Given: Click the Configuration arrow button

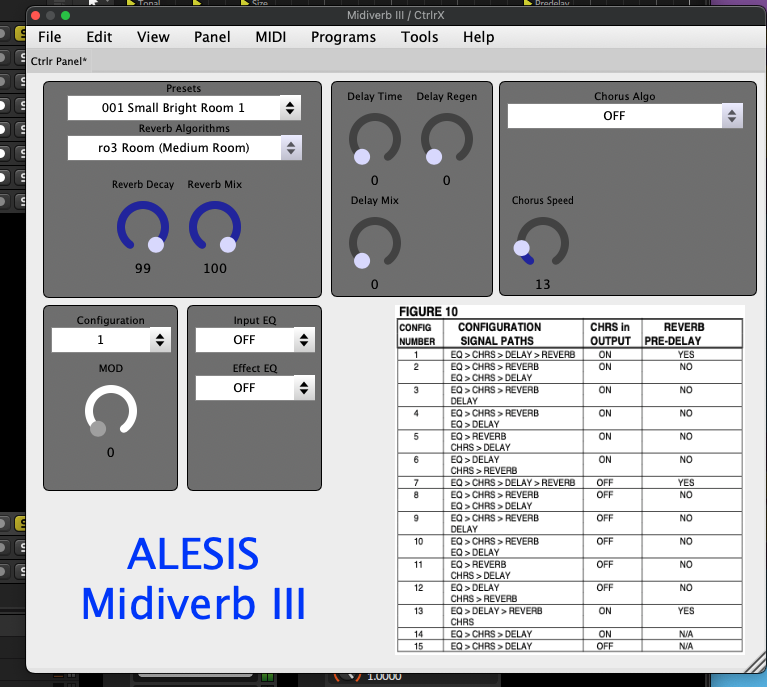Looking at the screenshot, I should (x=160, y=340).
